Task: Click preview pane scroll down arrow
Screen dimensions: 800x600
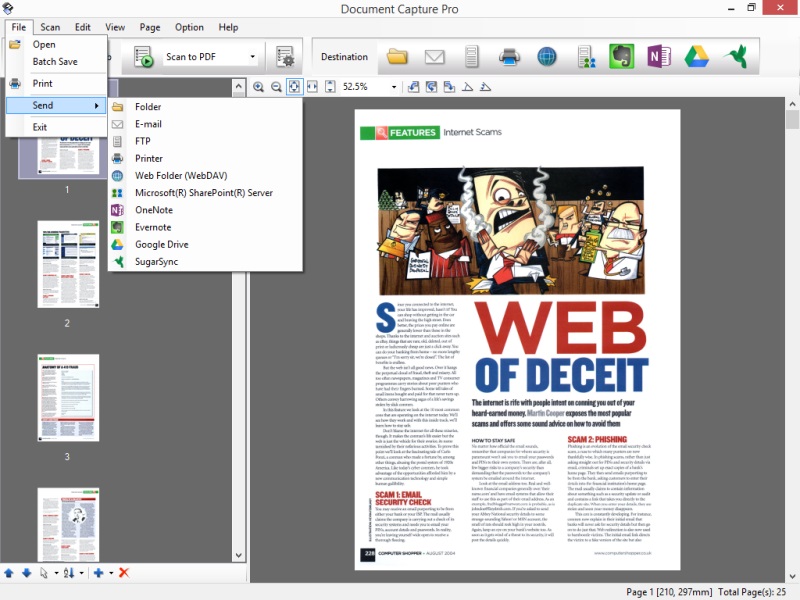Action: point(792,577)
